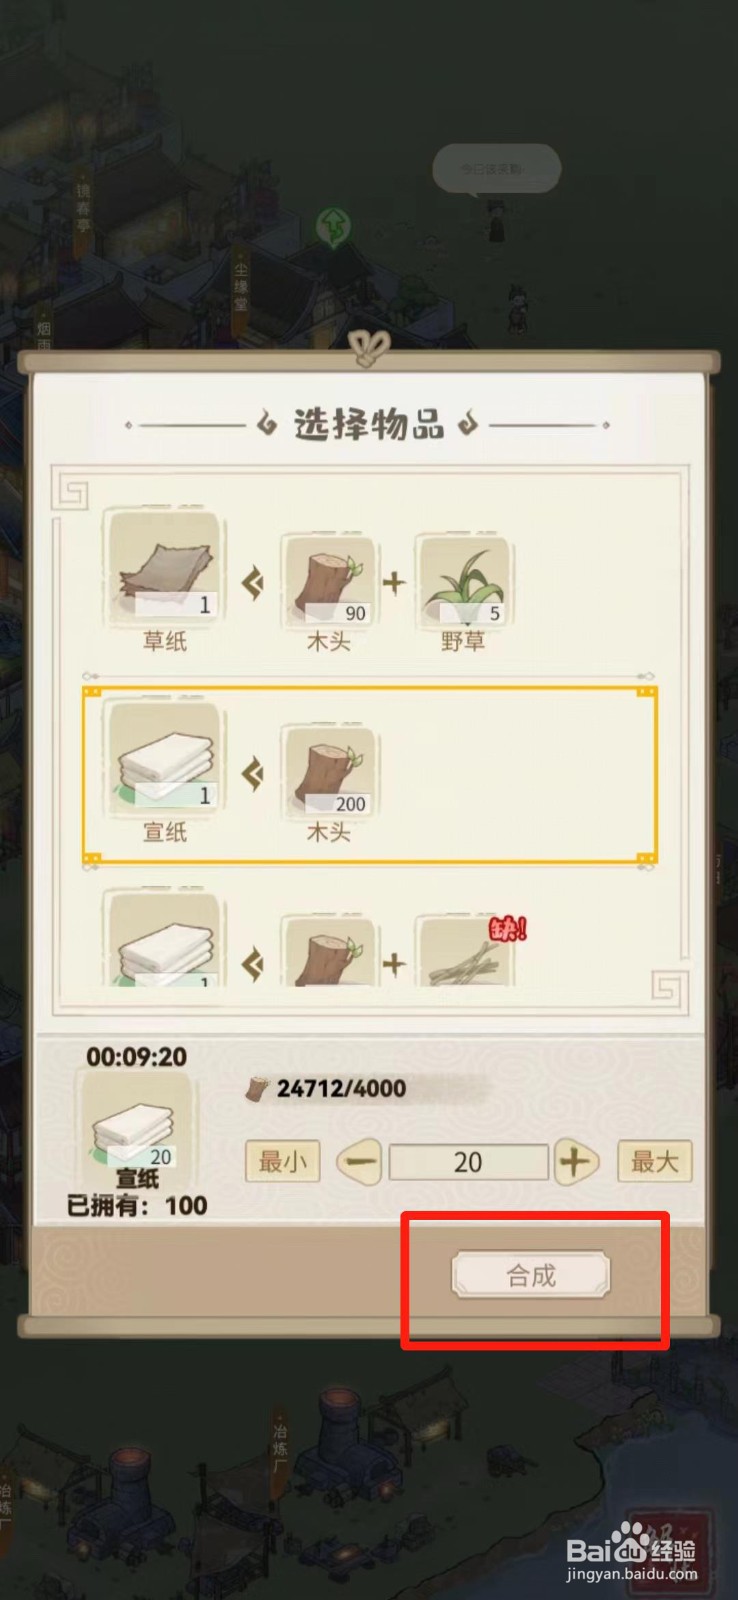Set quantity to minimum with 最小
Screen dimensions: 738x1600
283,1162
